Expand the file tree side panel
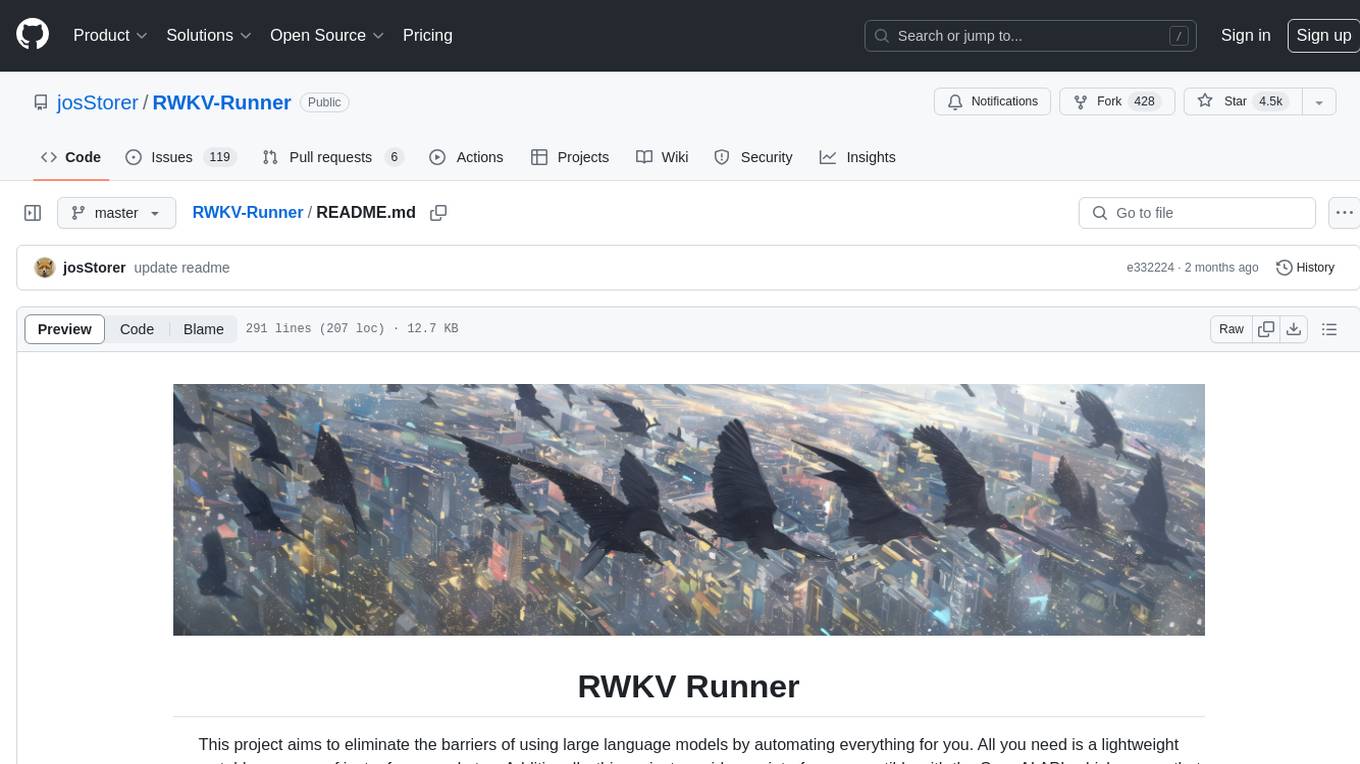The height and width of the screenshot is (764, 1360). pos(32,213)
